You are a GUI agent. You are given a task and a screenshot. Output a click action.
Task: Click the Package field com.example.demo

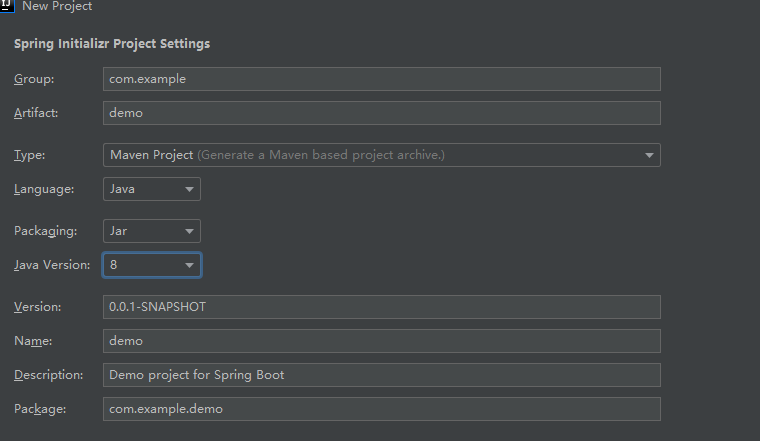point(381,409)
